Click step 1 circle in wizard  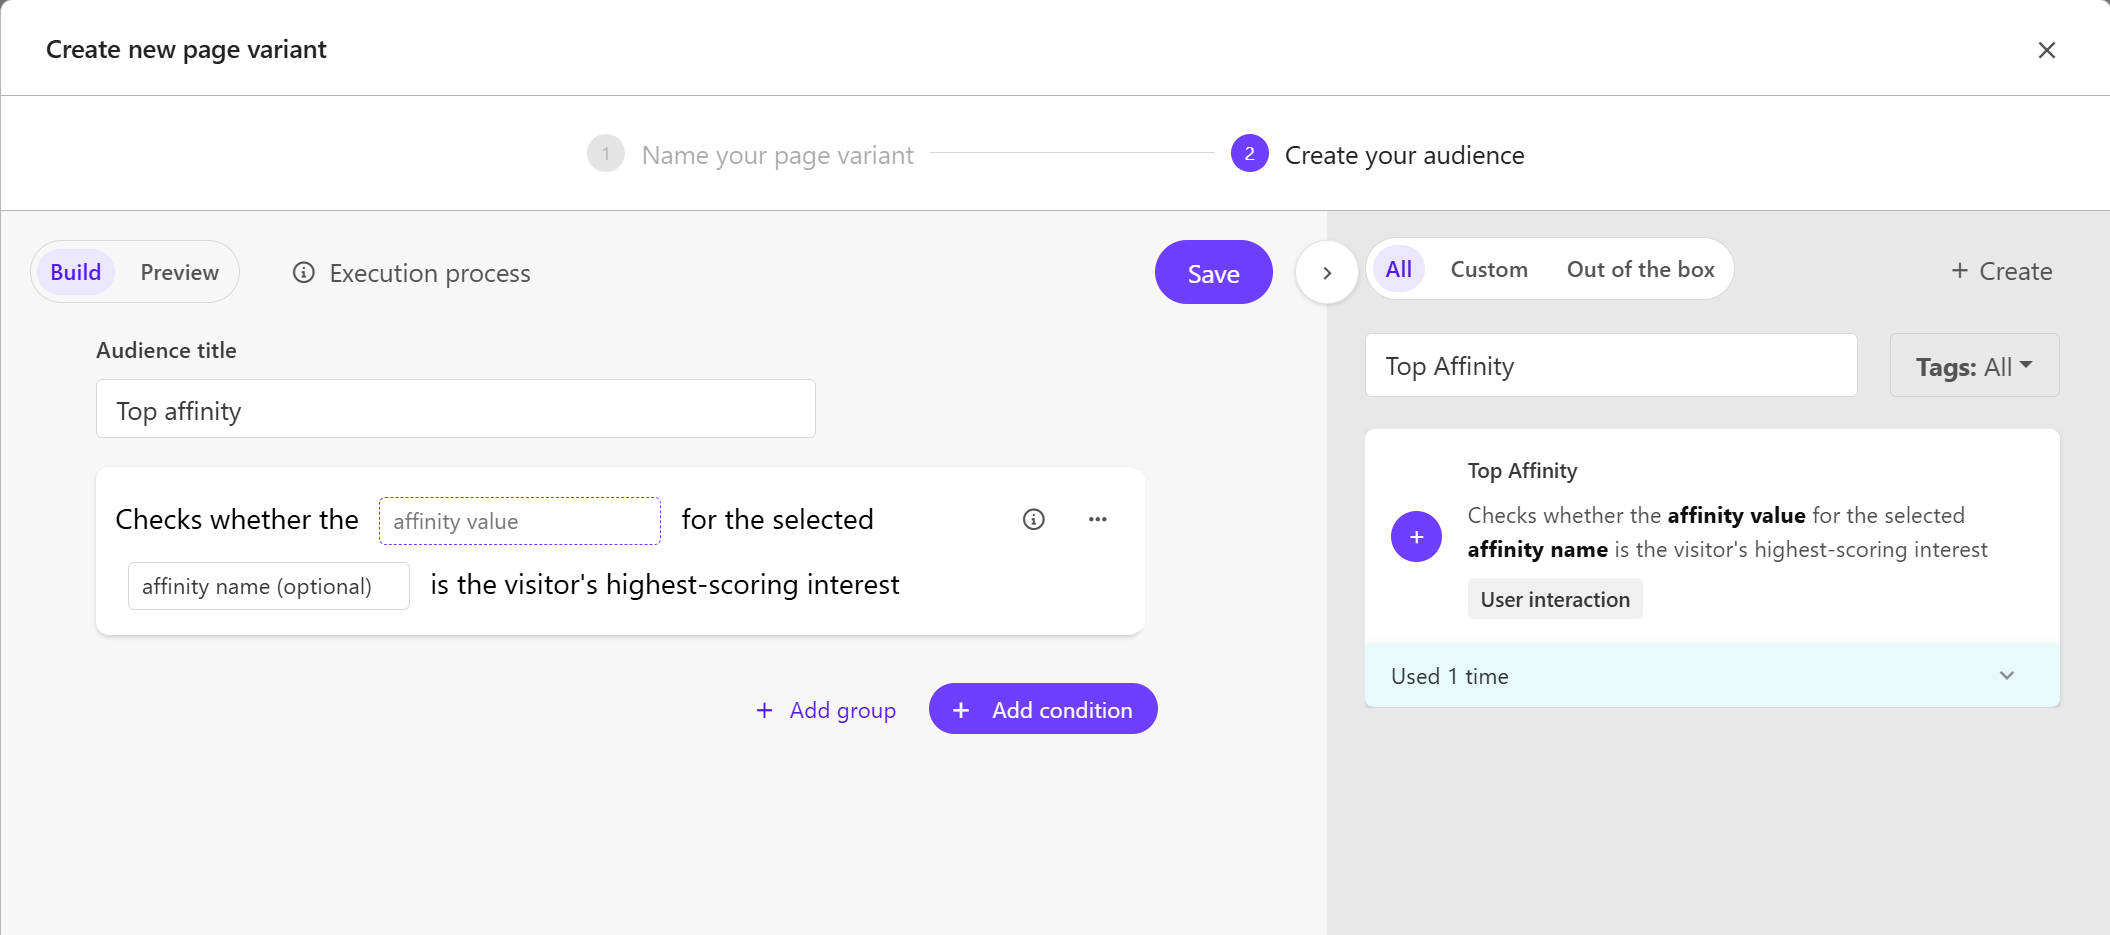(x=605, y=154)
